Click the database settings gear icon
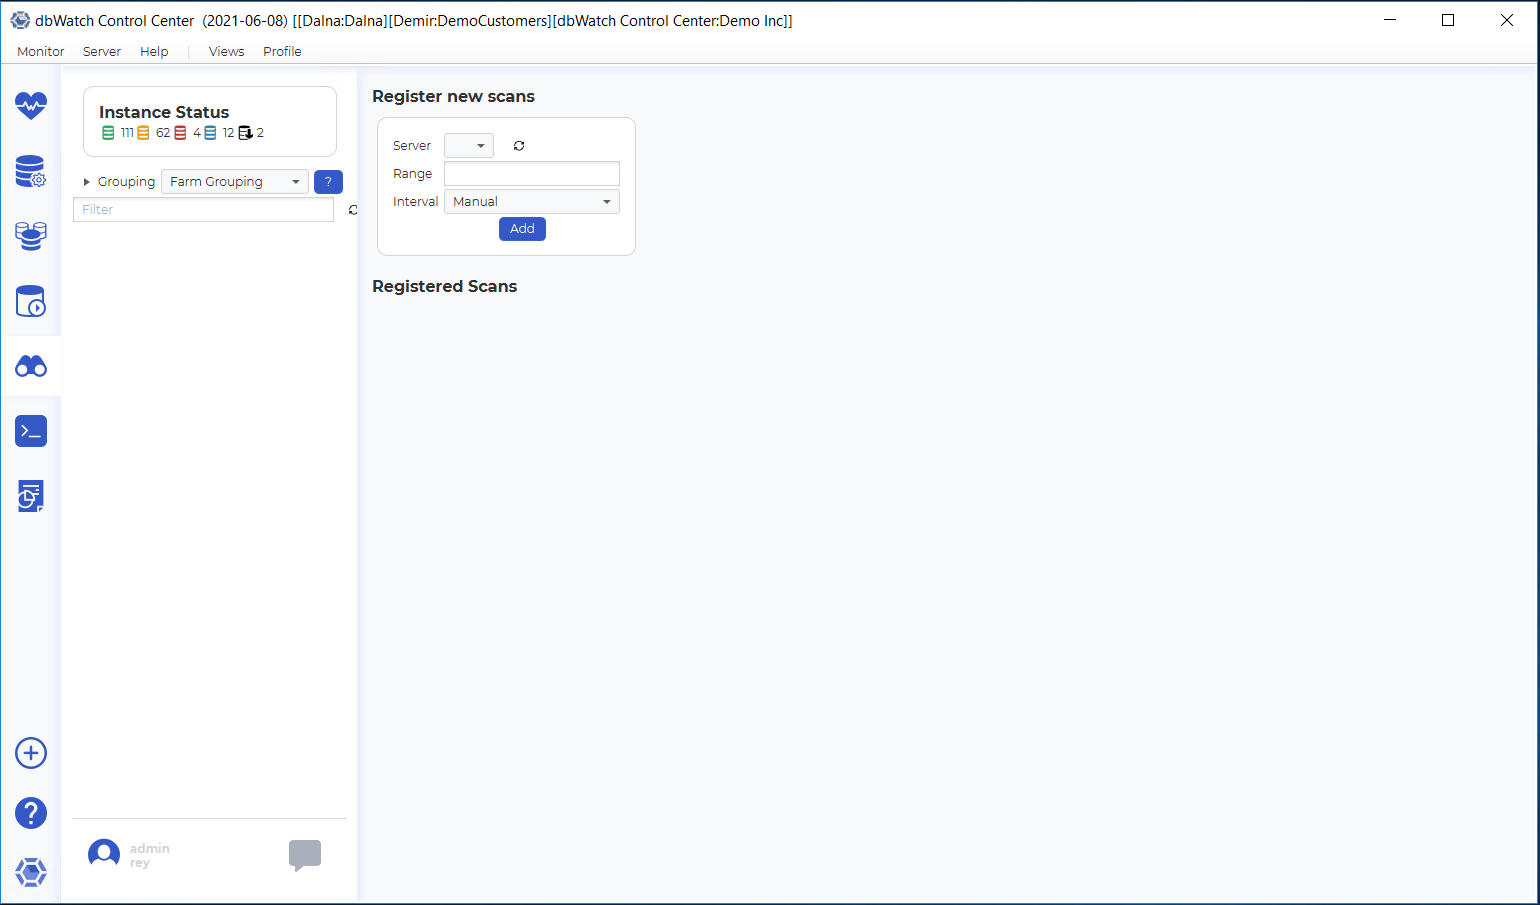The image size is (1540, 905). 31,171
